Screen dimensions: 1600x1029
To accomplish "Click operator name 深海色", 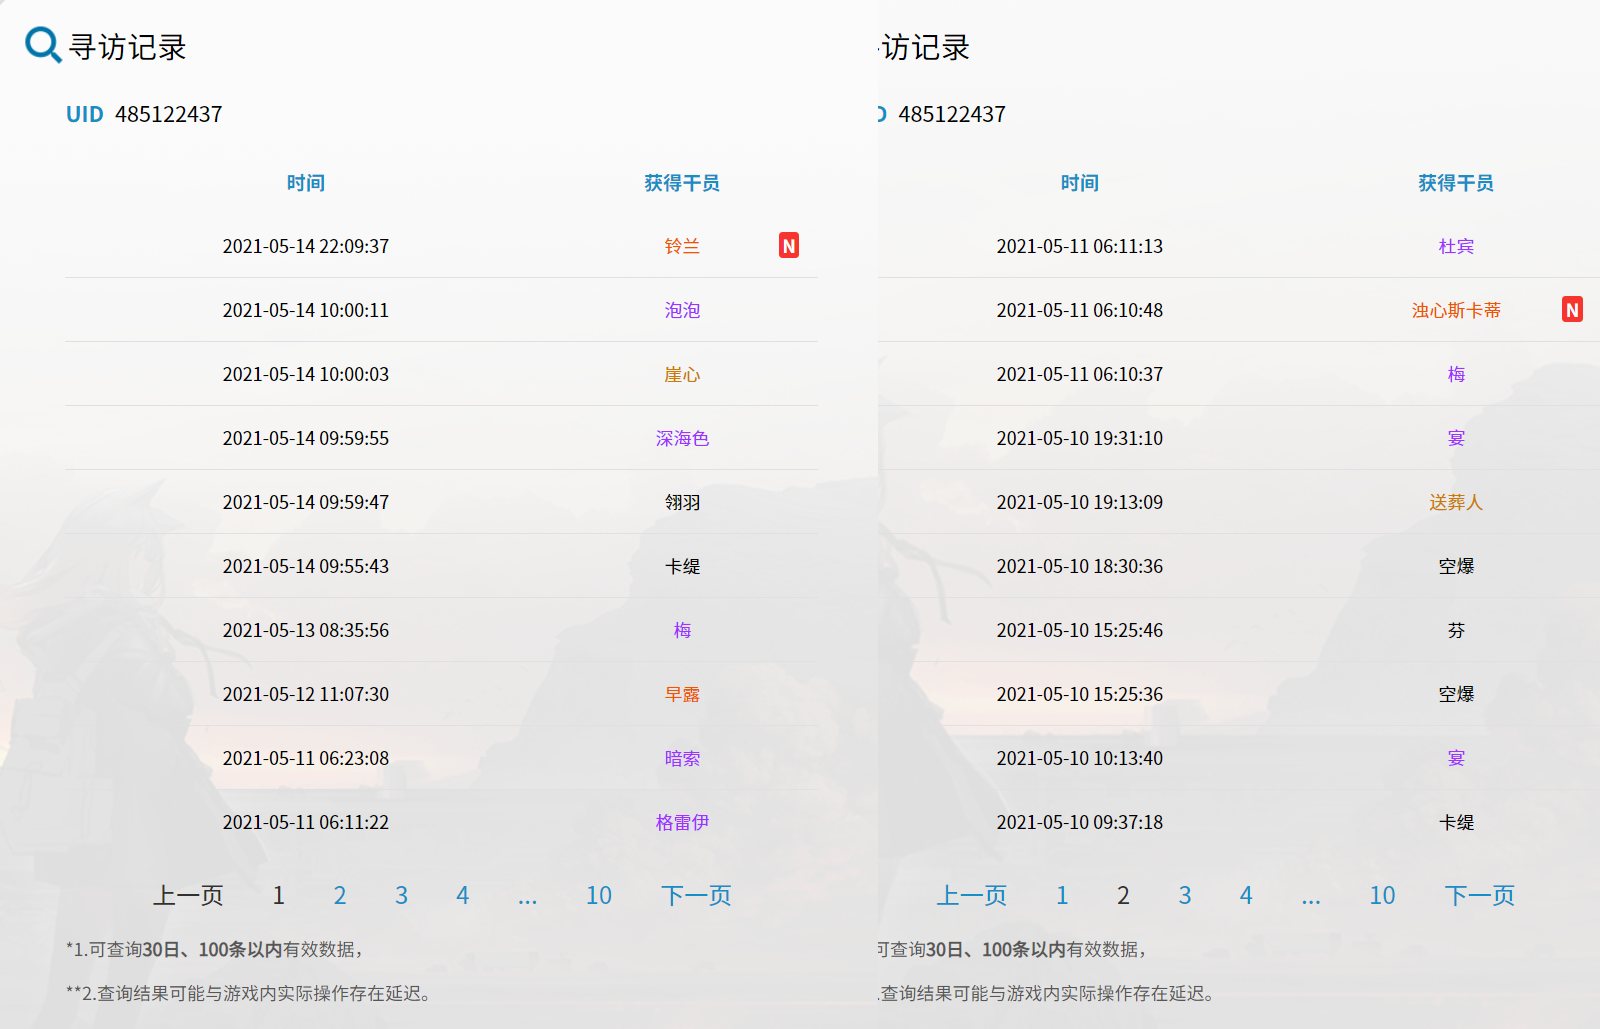I will pyautogui.click(x=682, y=438).
